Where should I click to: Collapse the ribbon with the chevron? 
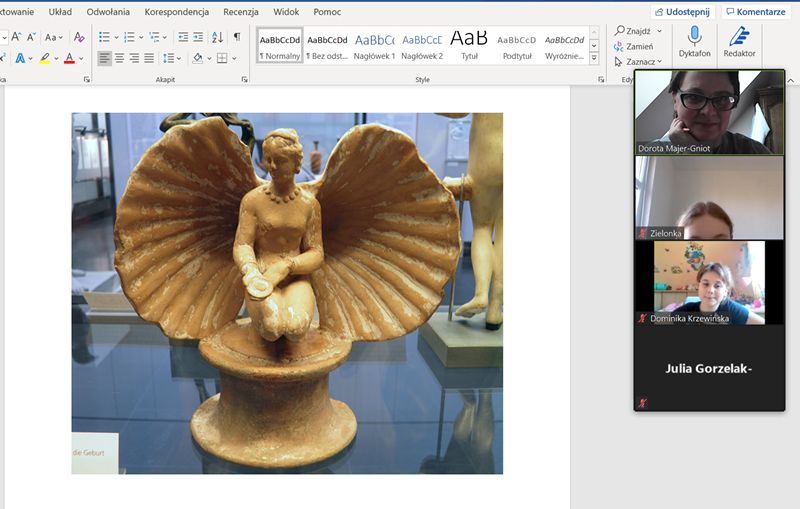pyautogui.click(x=790, y=81)
